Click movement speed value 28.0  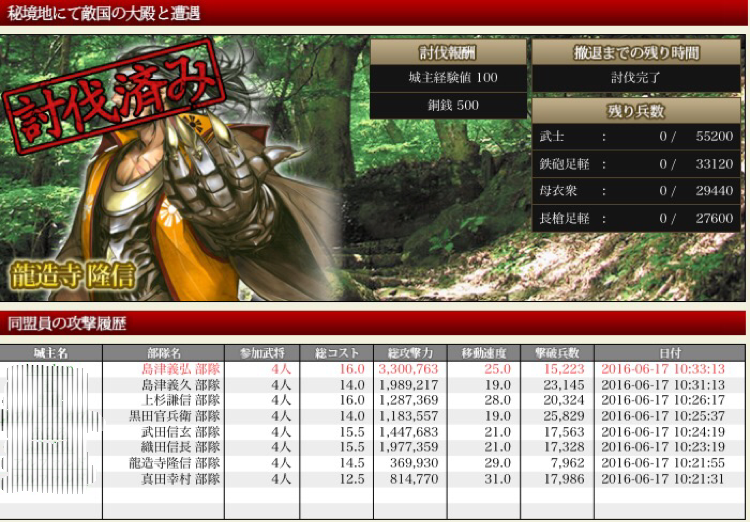(497, 400)
